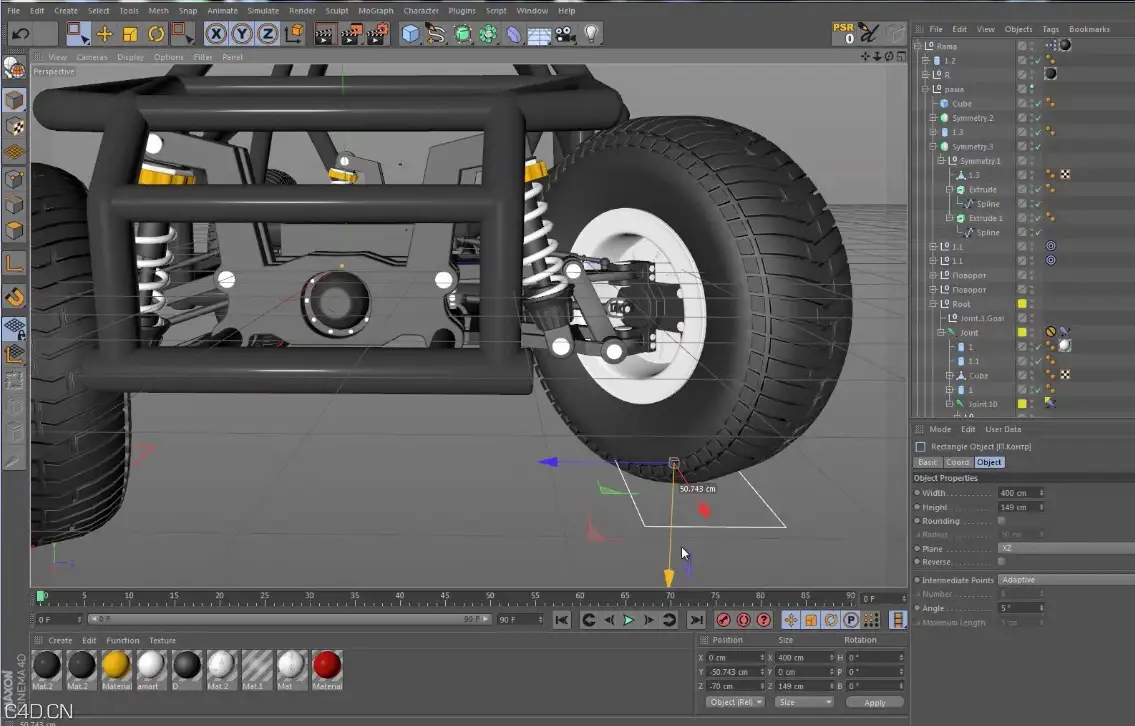Add a light bulb object
Image resolution: width=1135 pixels, height=726 pixels.
(591, 33)
